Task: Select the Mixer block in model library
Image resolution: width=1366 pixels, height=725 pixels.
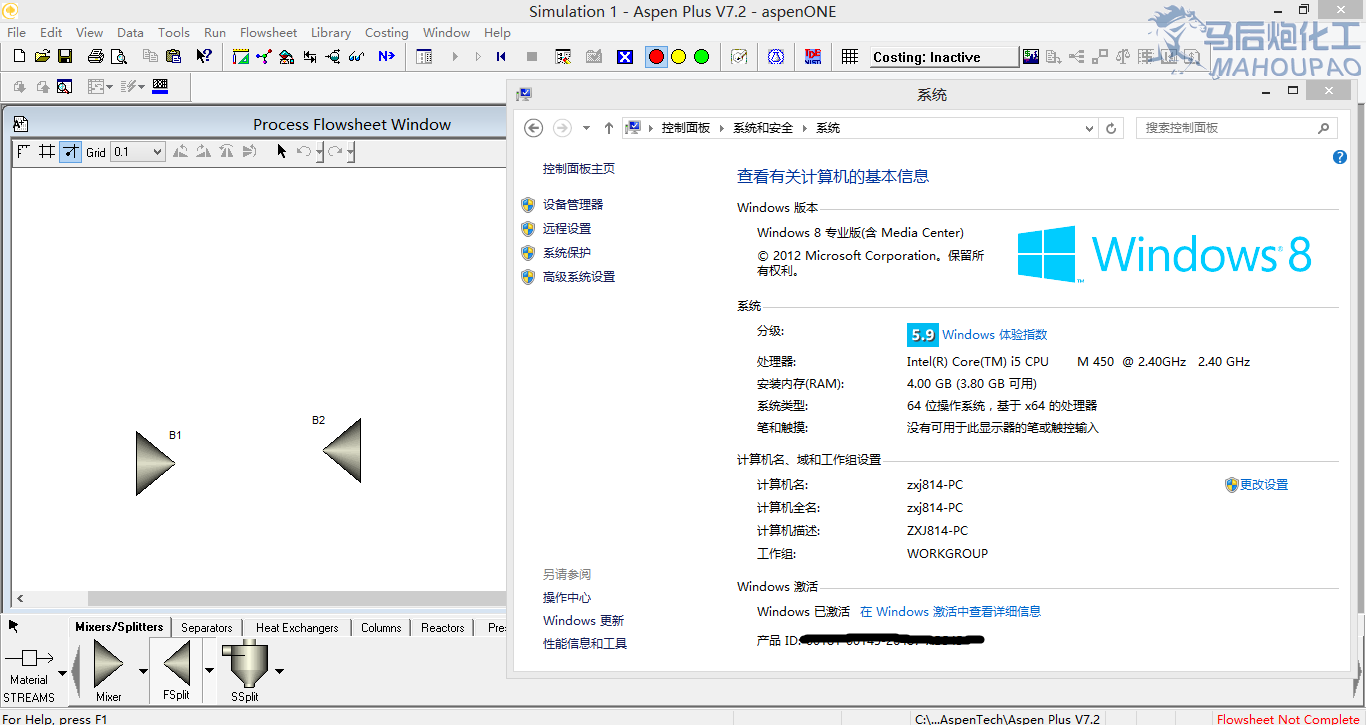Action: 107,660
